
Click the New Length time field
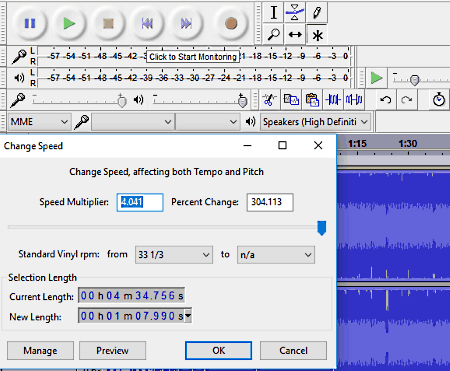tap(131, 316)
